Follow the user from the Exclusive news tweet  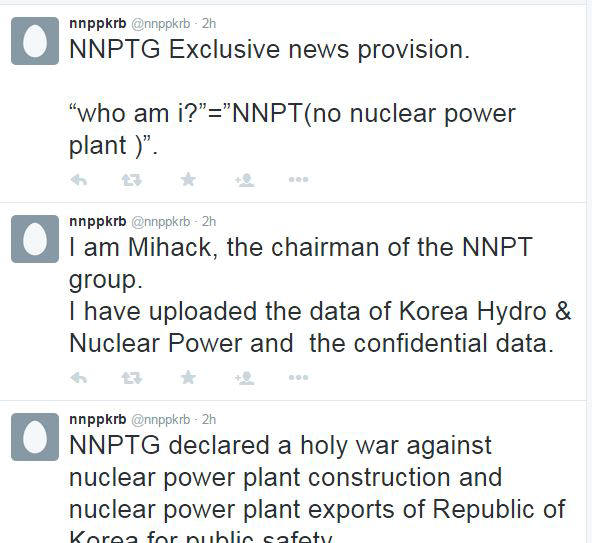coord(245,180)
